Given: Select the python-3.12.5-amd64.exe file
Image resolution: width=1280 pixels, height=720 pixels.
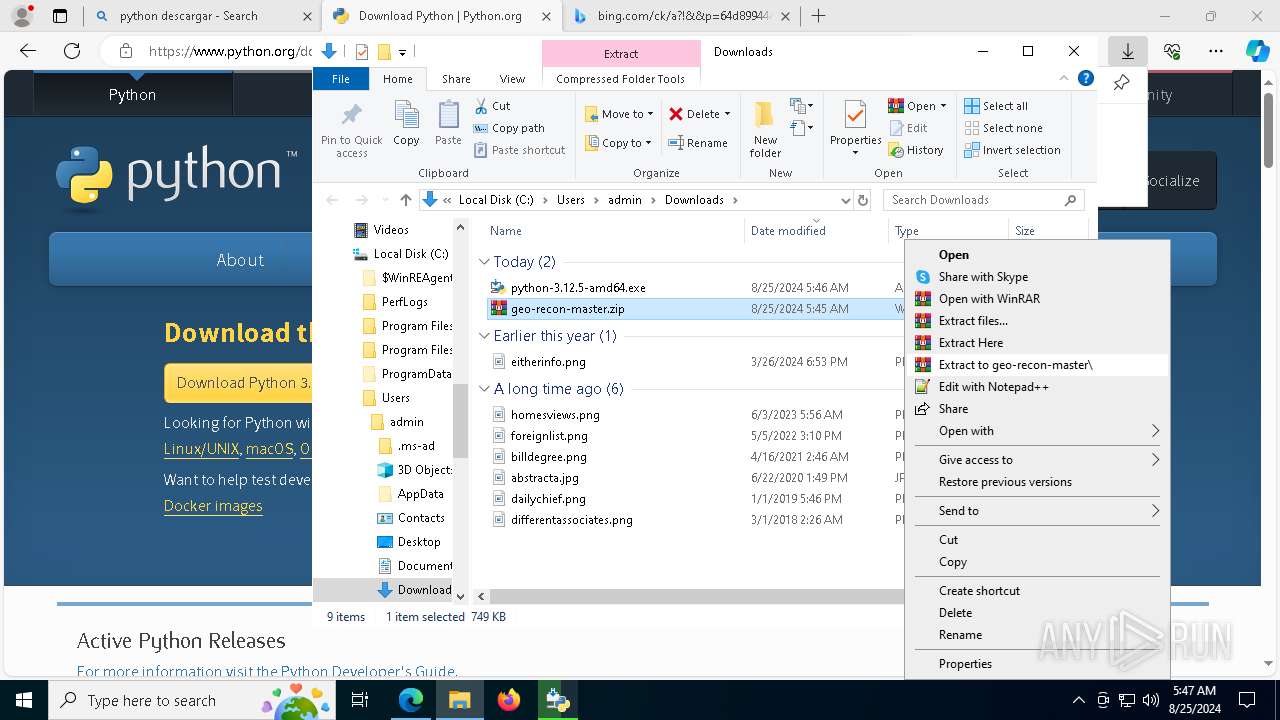Looking at the screenshot, I should [578, 288].
